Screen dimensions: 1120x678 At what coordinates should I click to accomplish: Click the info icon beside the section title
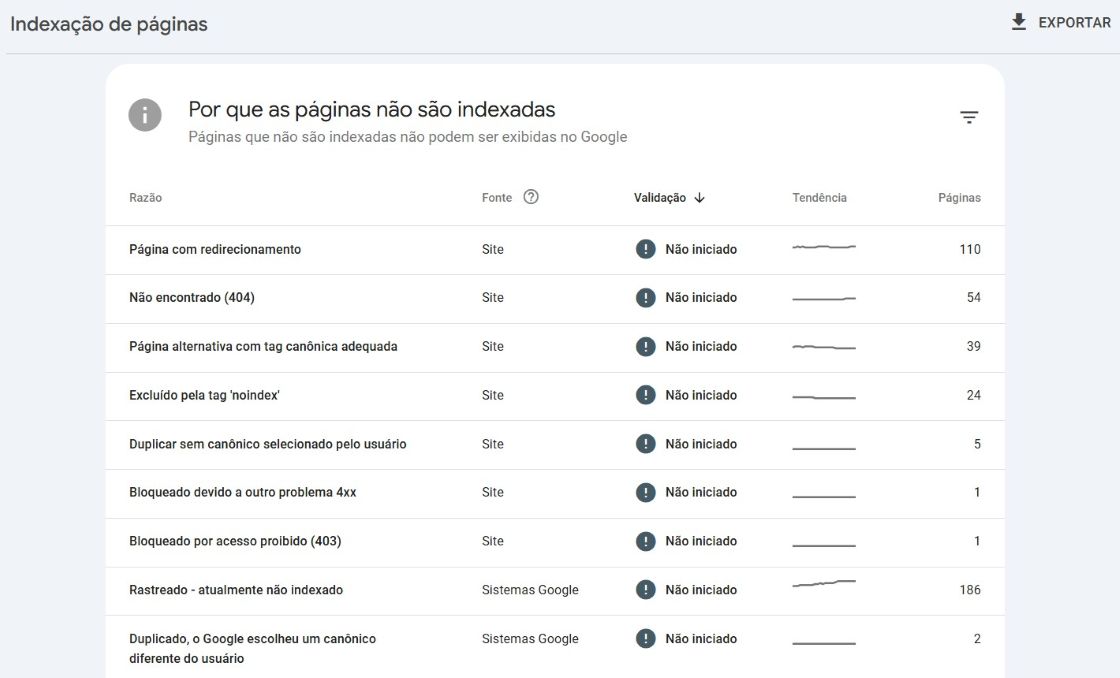click(145, 115)
